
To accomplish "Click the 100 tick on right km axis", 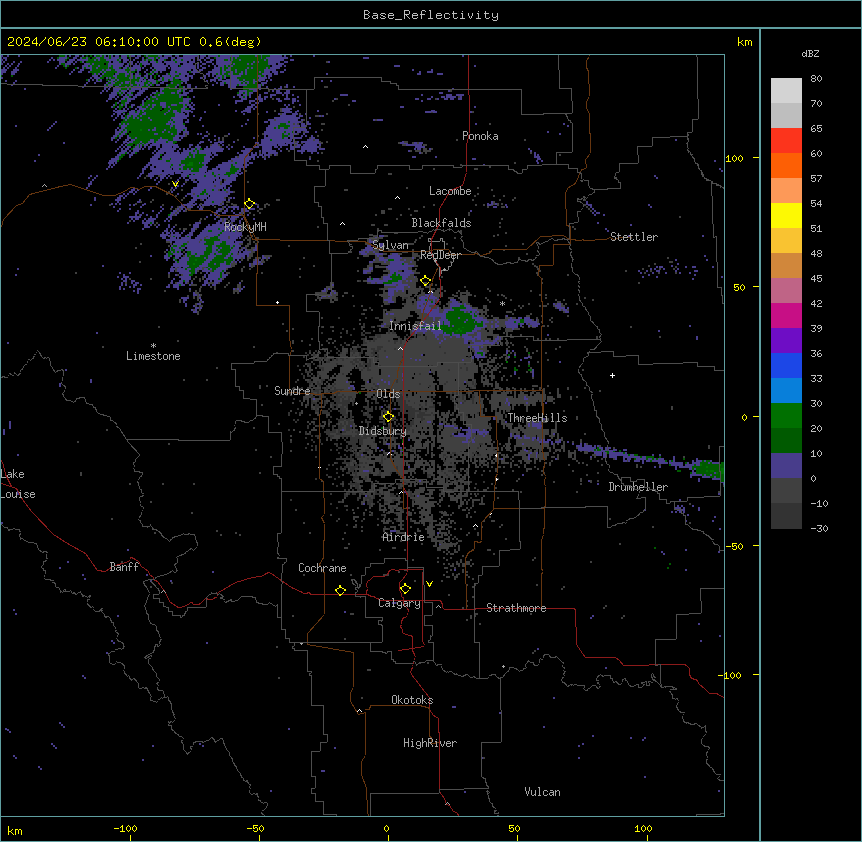I will (734, 158).
